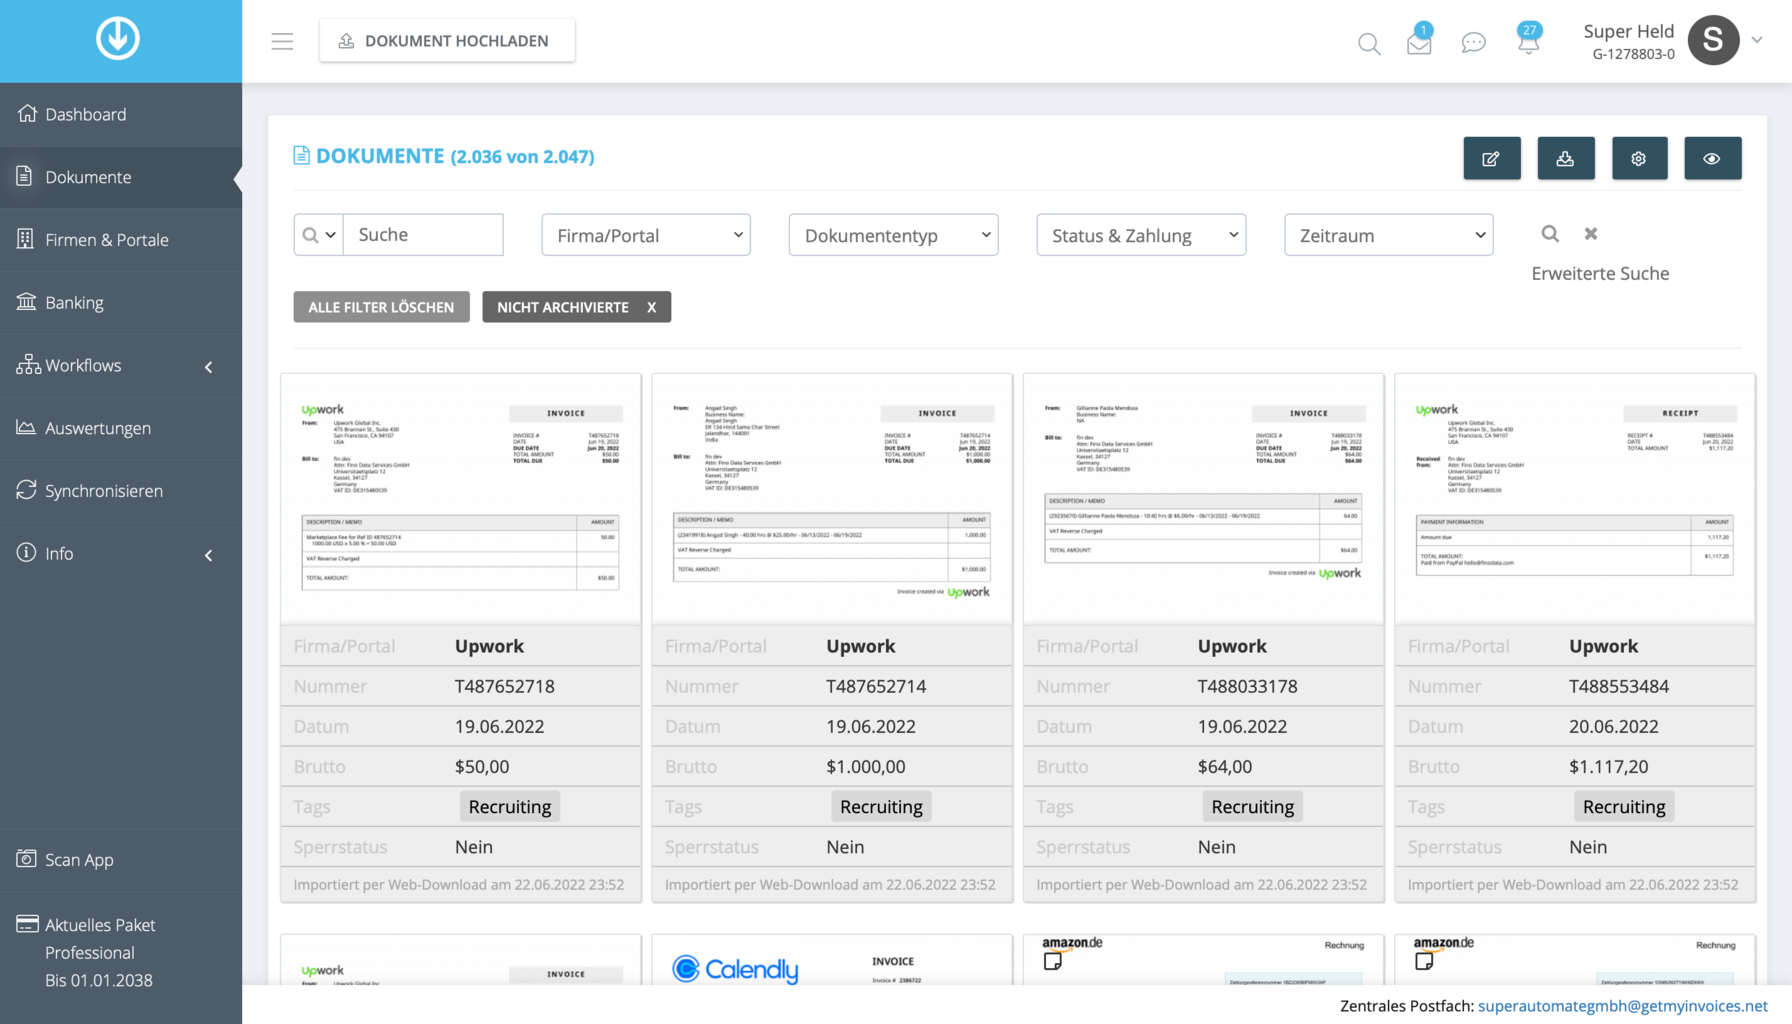Click the ALLE FILTER LÖSCHEN button

point(381,307)
